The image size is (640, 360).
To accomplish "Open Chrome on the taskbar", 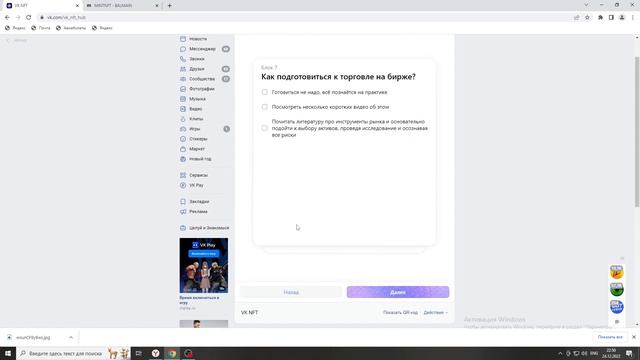I will [x=172, y=353].
